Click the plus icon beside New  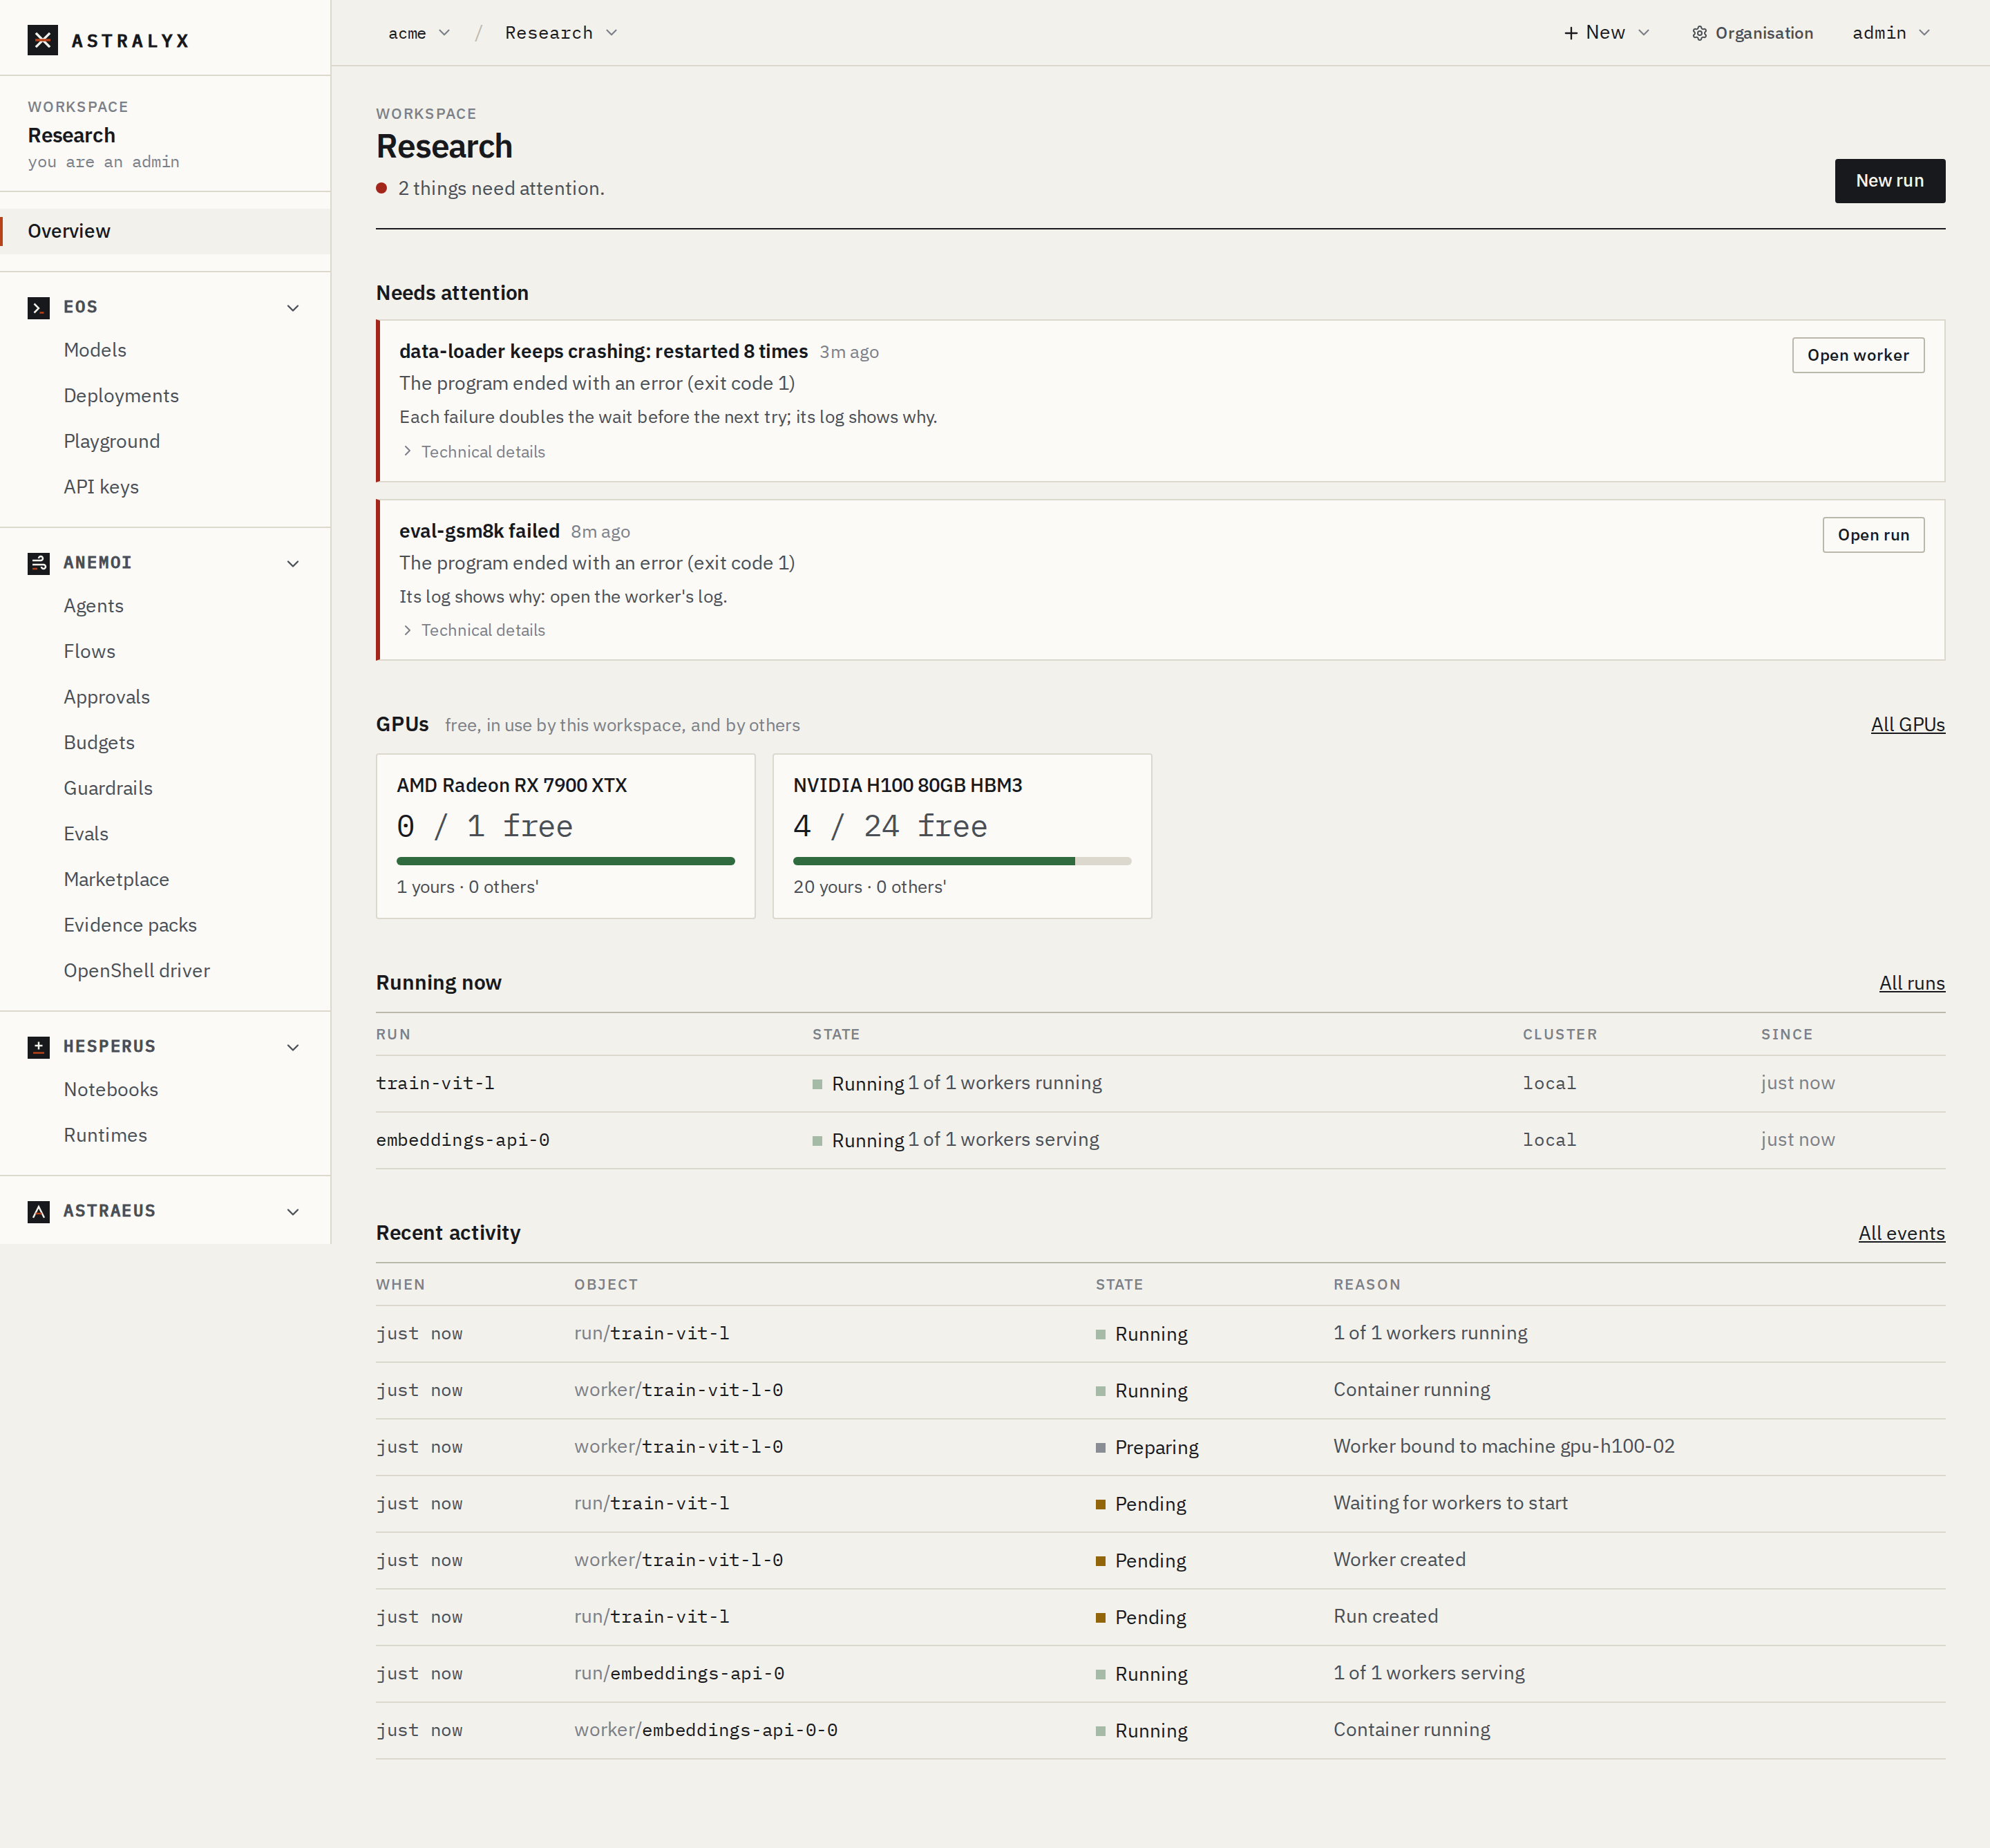[1571, 33]
